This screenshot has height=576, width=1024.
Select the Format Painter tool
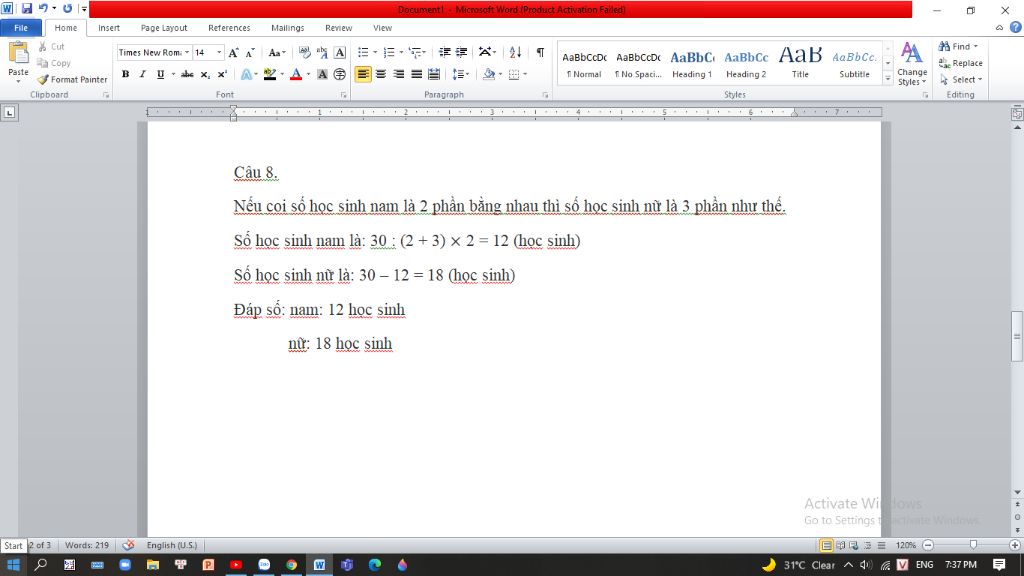[72, 79]
